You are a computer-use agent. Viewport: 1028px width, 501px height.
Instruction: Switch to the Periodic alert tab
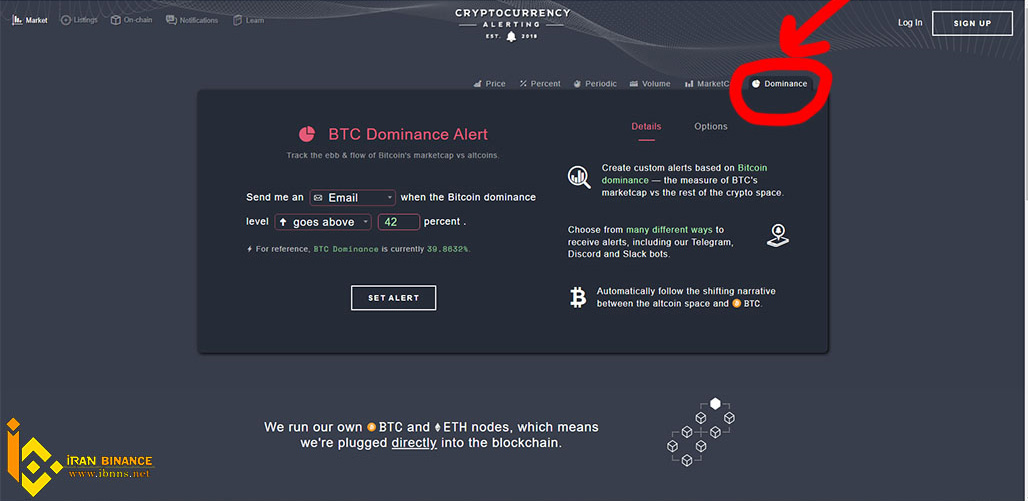point(595,84)
